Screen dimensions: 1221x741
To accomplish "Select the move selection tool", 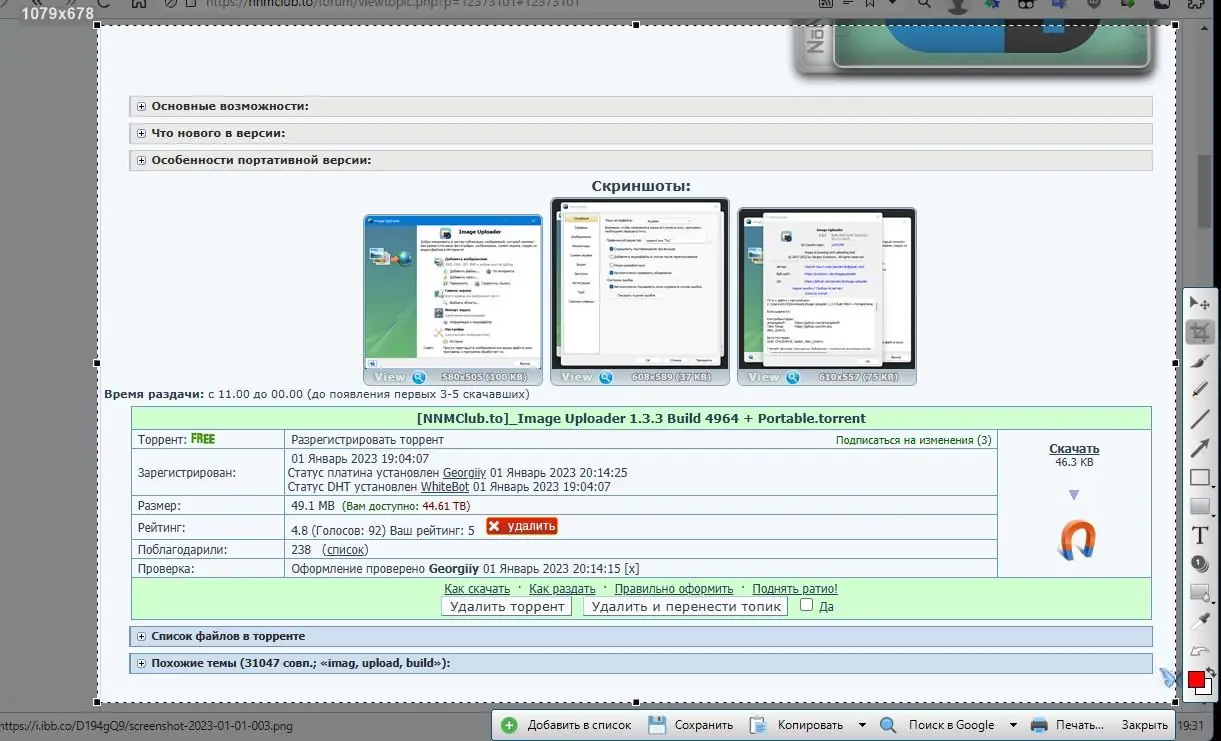I will click(x=1200, y=303).
